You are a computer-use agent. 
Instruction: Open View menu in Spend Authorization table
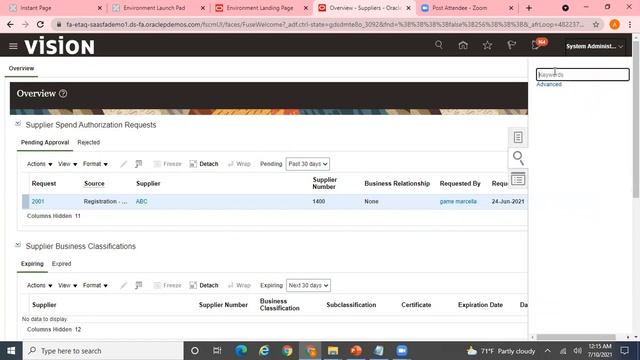point(67,164)
